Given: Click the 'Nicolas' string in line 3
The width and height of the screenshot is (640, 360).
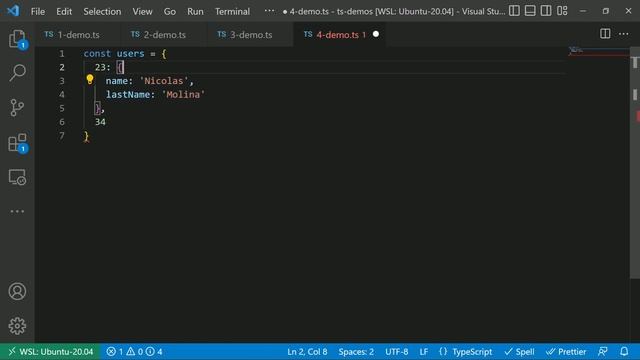Looking at the screenshot, I should [164, 81].
